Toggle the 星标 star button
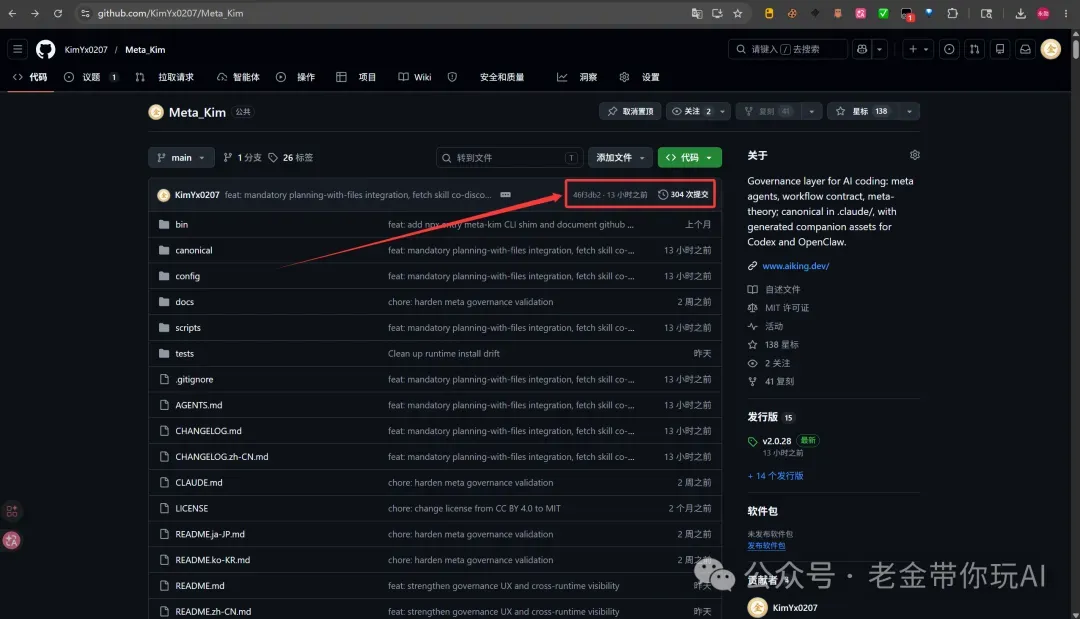 (862, 112)
